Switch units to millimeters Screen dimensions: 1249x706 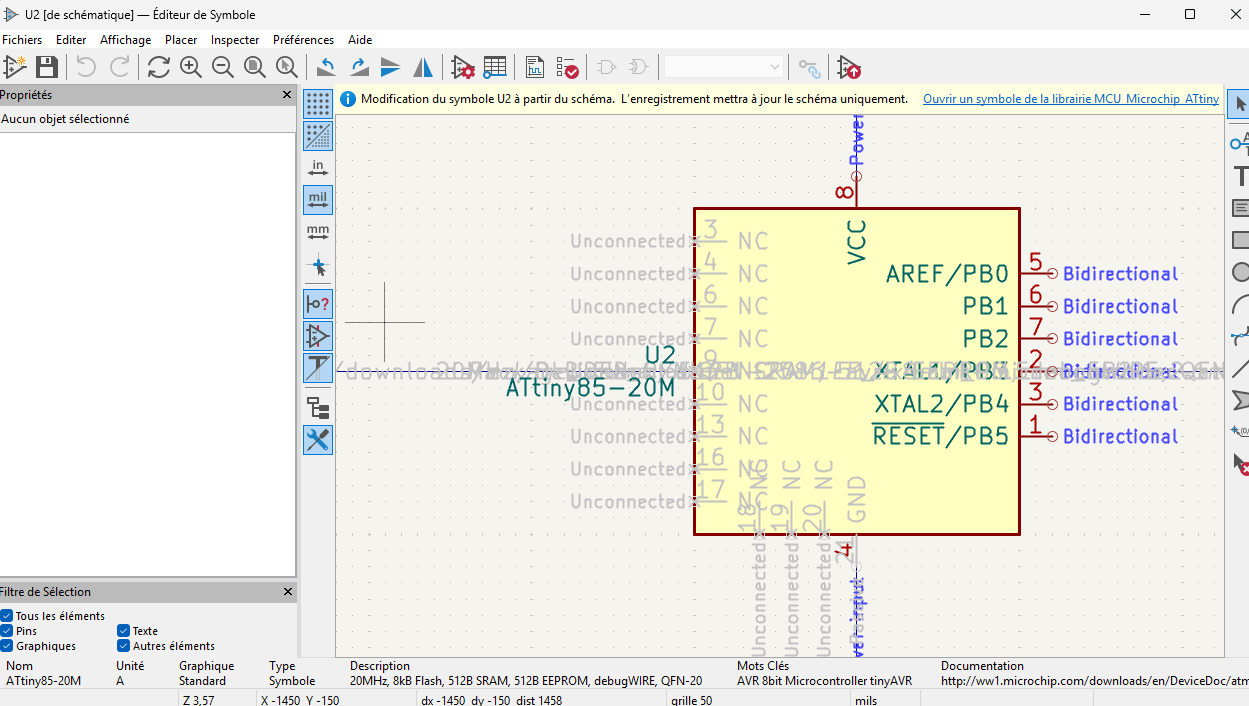pos(318,232)
